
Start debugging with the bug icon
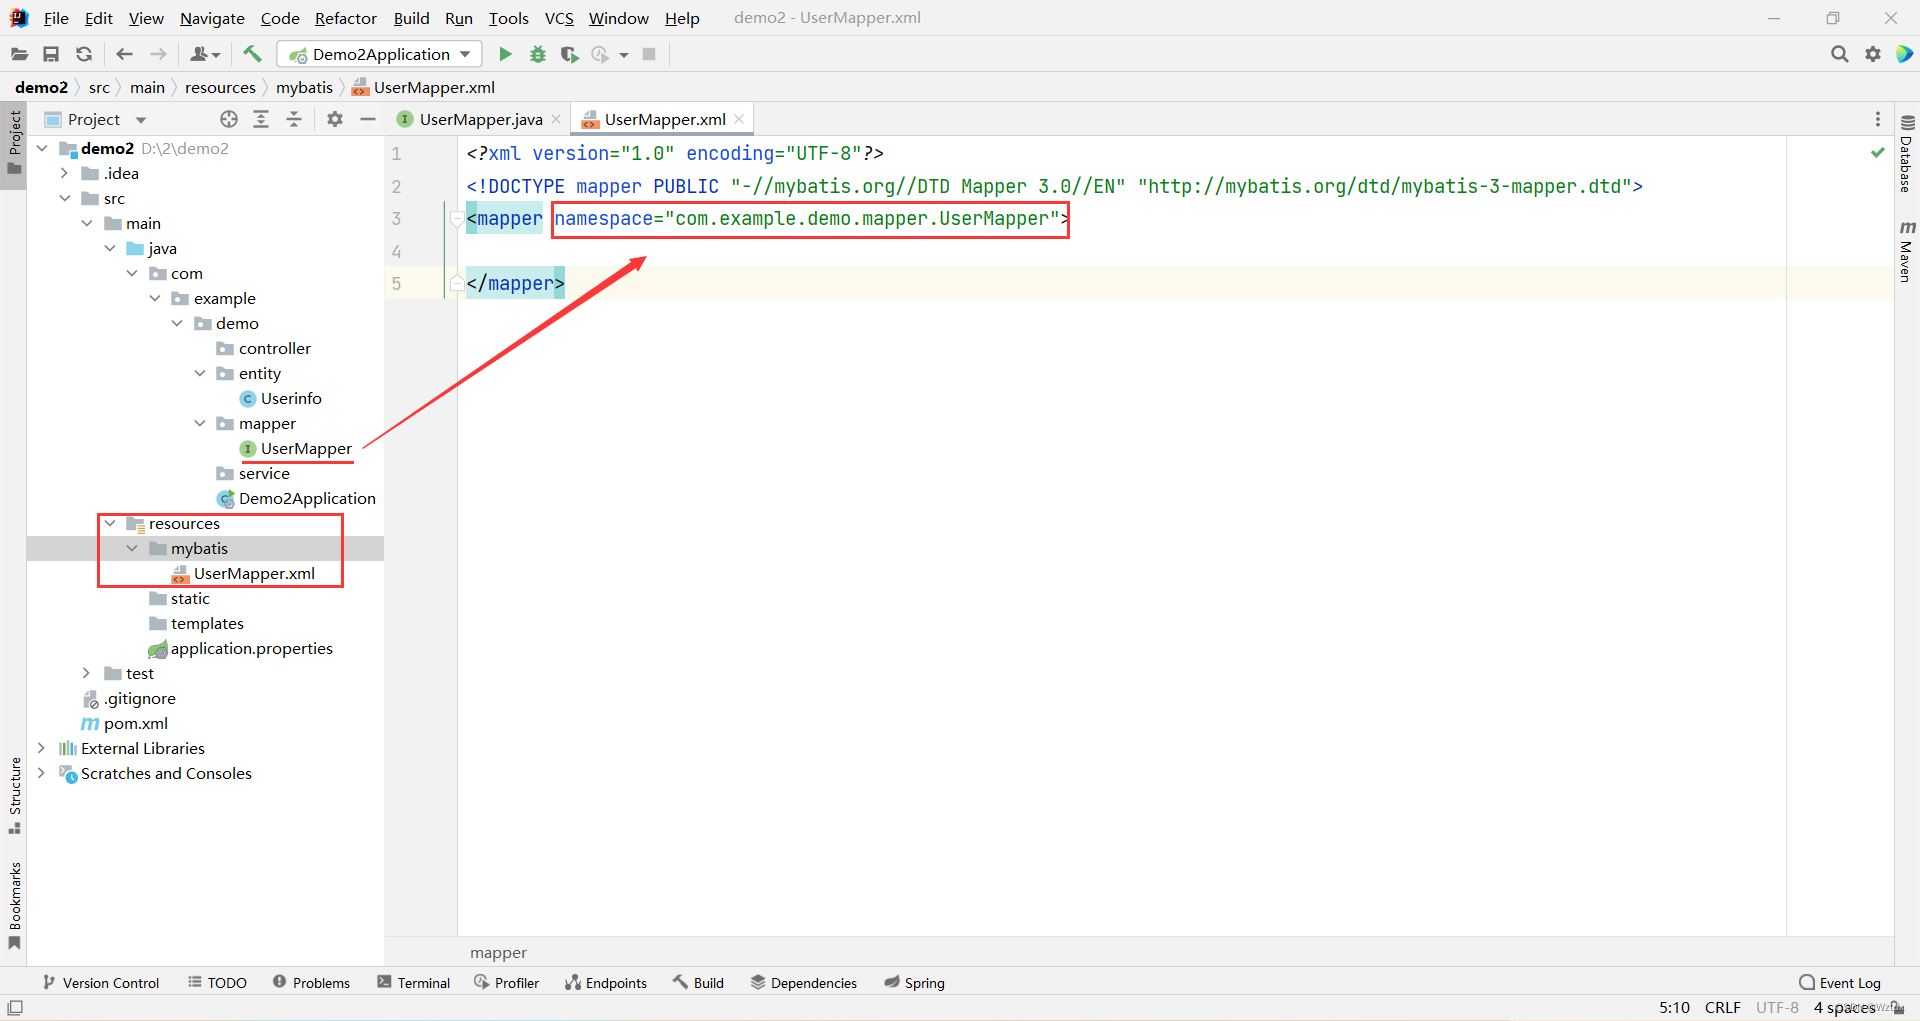pos(538,54)
